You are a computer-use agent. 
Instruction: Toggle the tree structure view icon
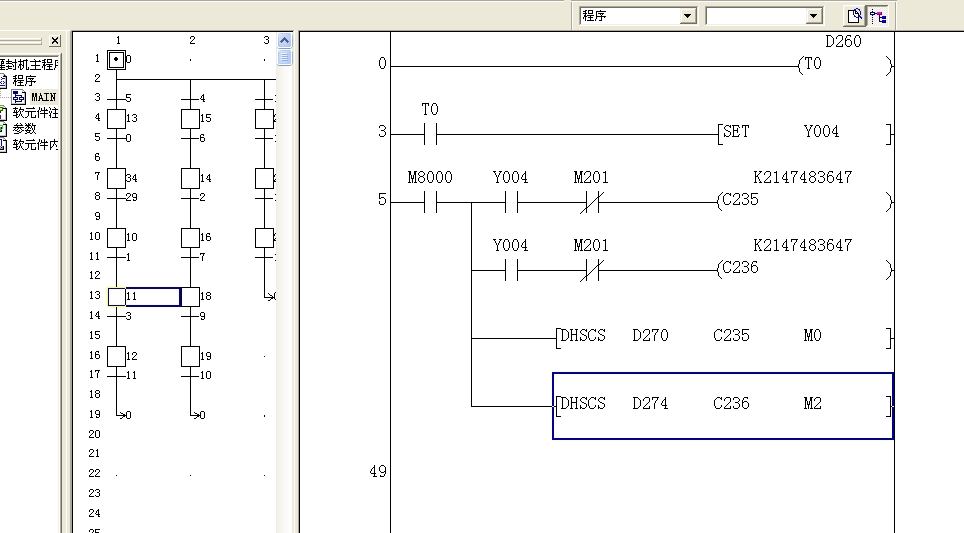878,16
